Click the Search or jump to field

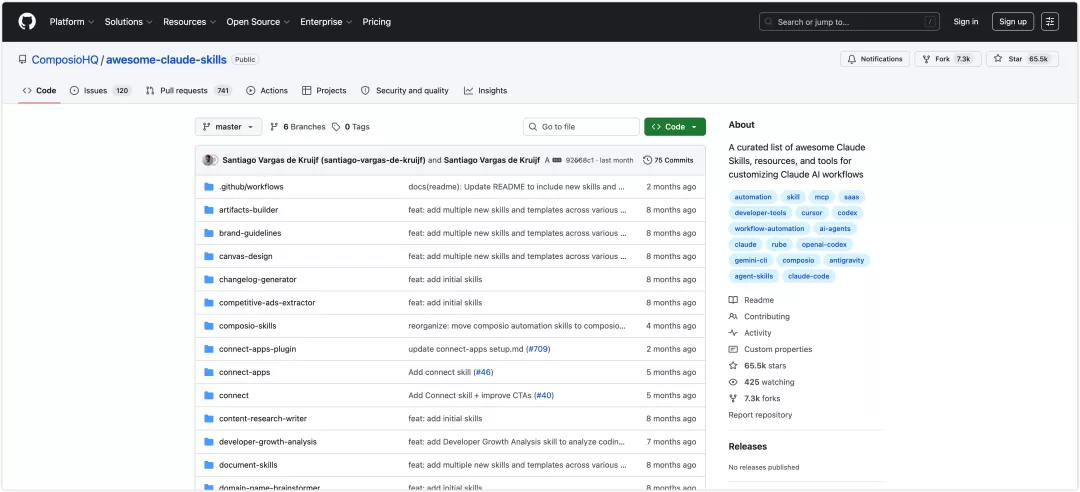tap(849, 22)
